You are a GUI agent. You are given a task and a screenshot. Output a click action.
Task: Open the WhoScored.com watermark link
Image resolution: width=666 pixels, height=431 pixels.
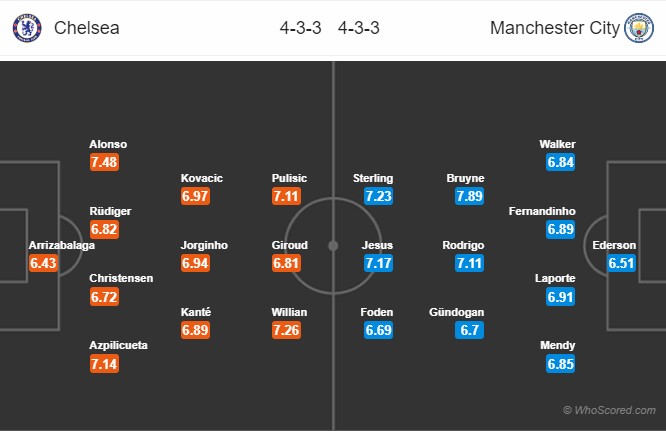[x=609, y=410]
